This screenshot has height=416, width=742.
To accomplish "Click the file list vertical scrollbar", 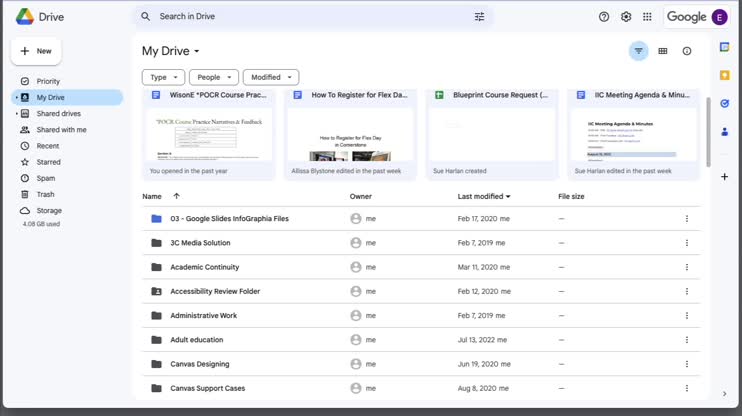I will [708, 132].
